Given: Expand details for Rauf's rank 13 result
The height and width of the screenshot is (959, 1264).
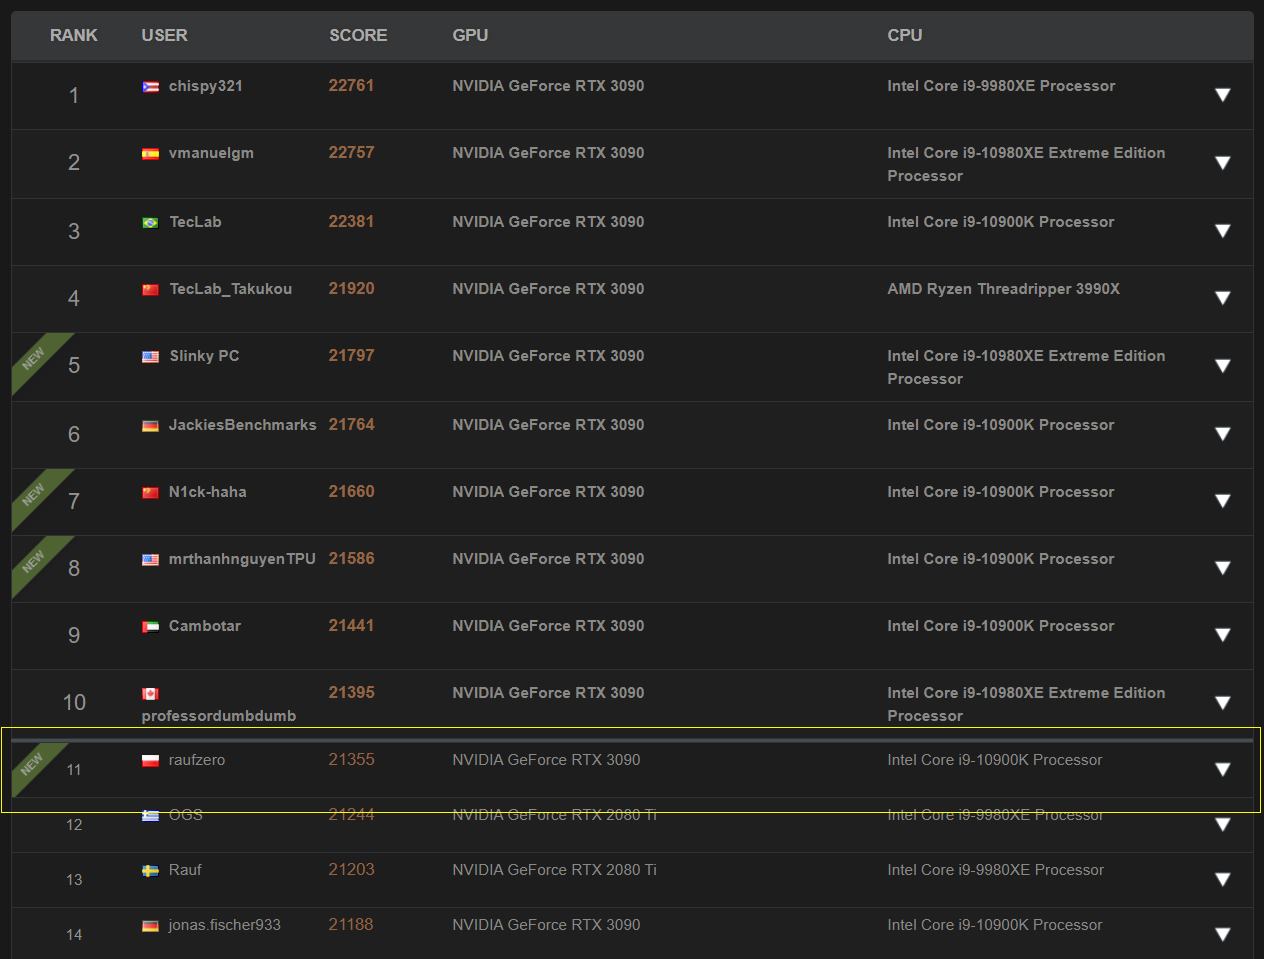Looking at the screenshot, I should [1222, 879].
